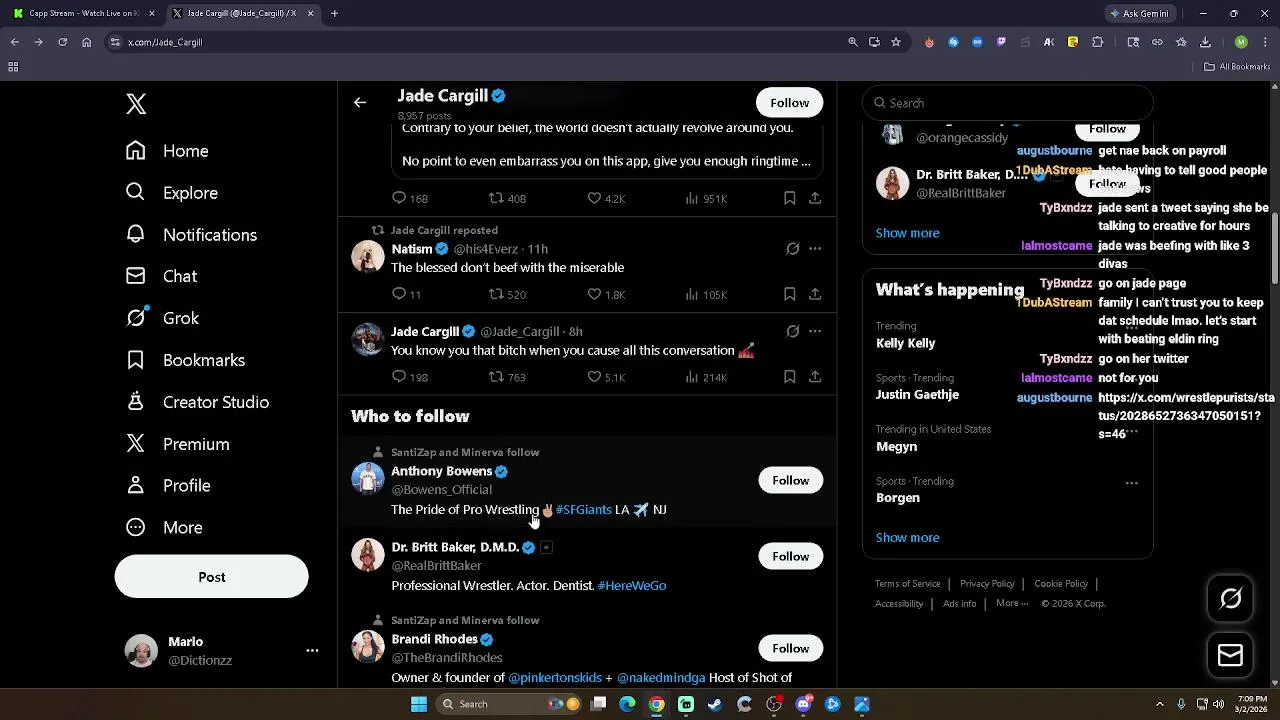Follow Dr. Britt Baker in Who to follow
Screen dimensions: 1280x720
pos(790,556)
